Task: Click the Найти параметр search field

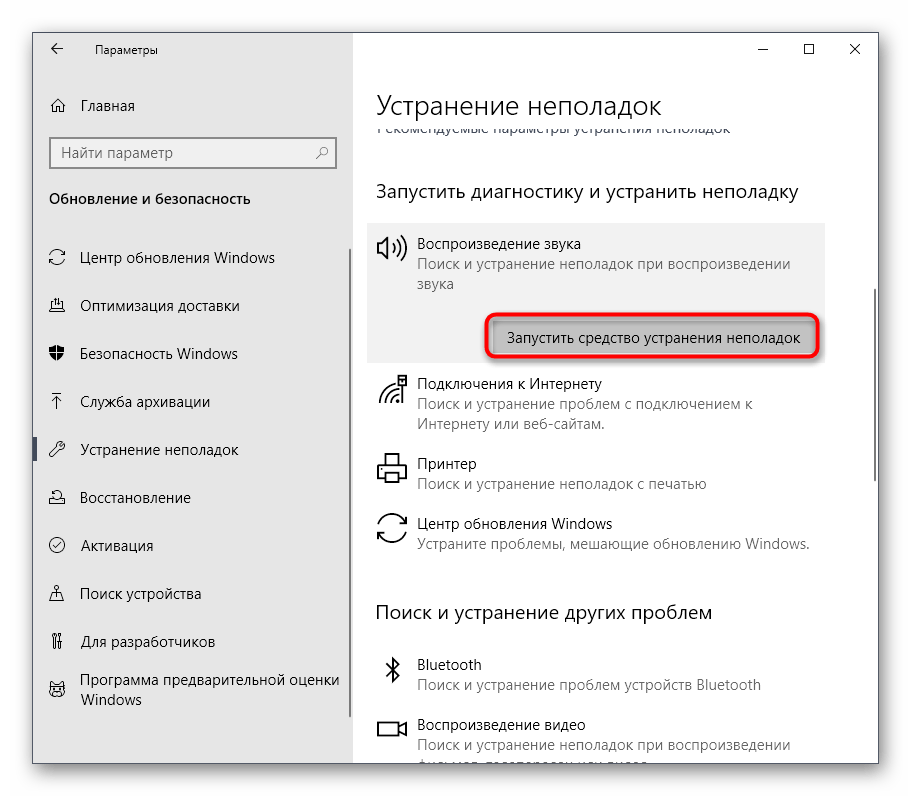Action: coord(193,153)
